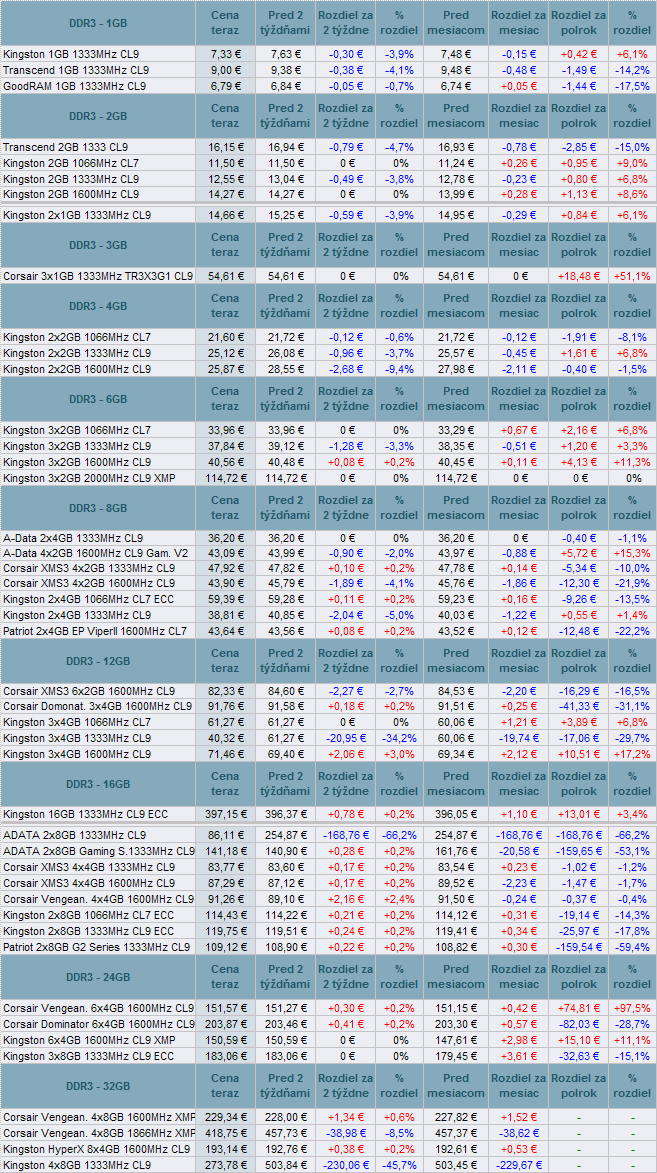657x1173 pixels.
Task: Select A-Data 2x4GB 1333MHz CL9 product name
Action: [73, 539]
